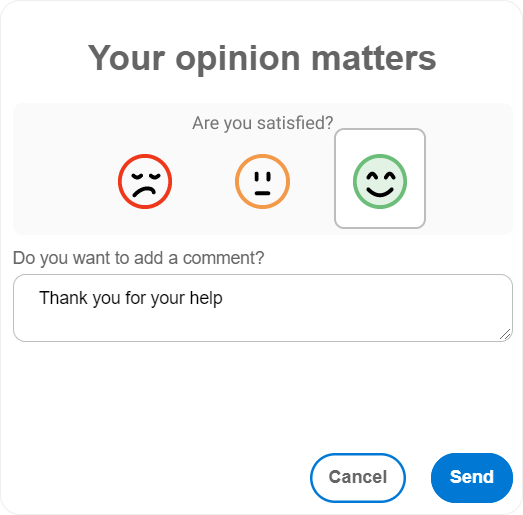This screenshot has width=523, height=515.
Task: Choose the orange neutral face rating
Action: click(x=263, y=181)
